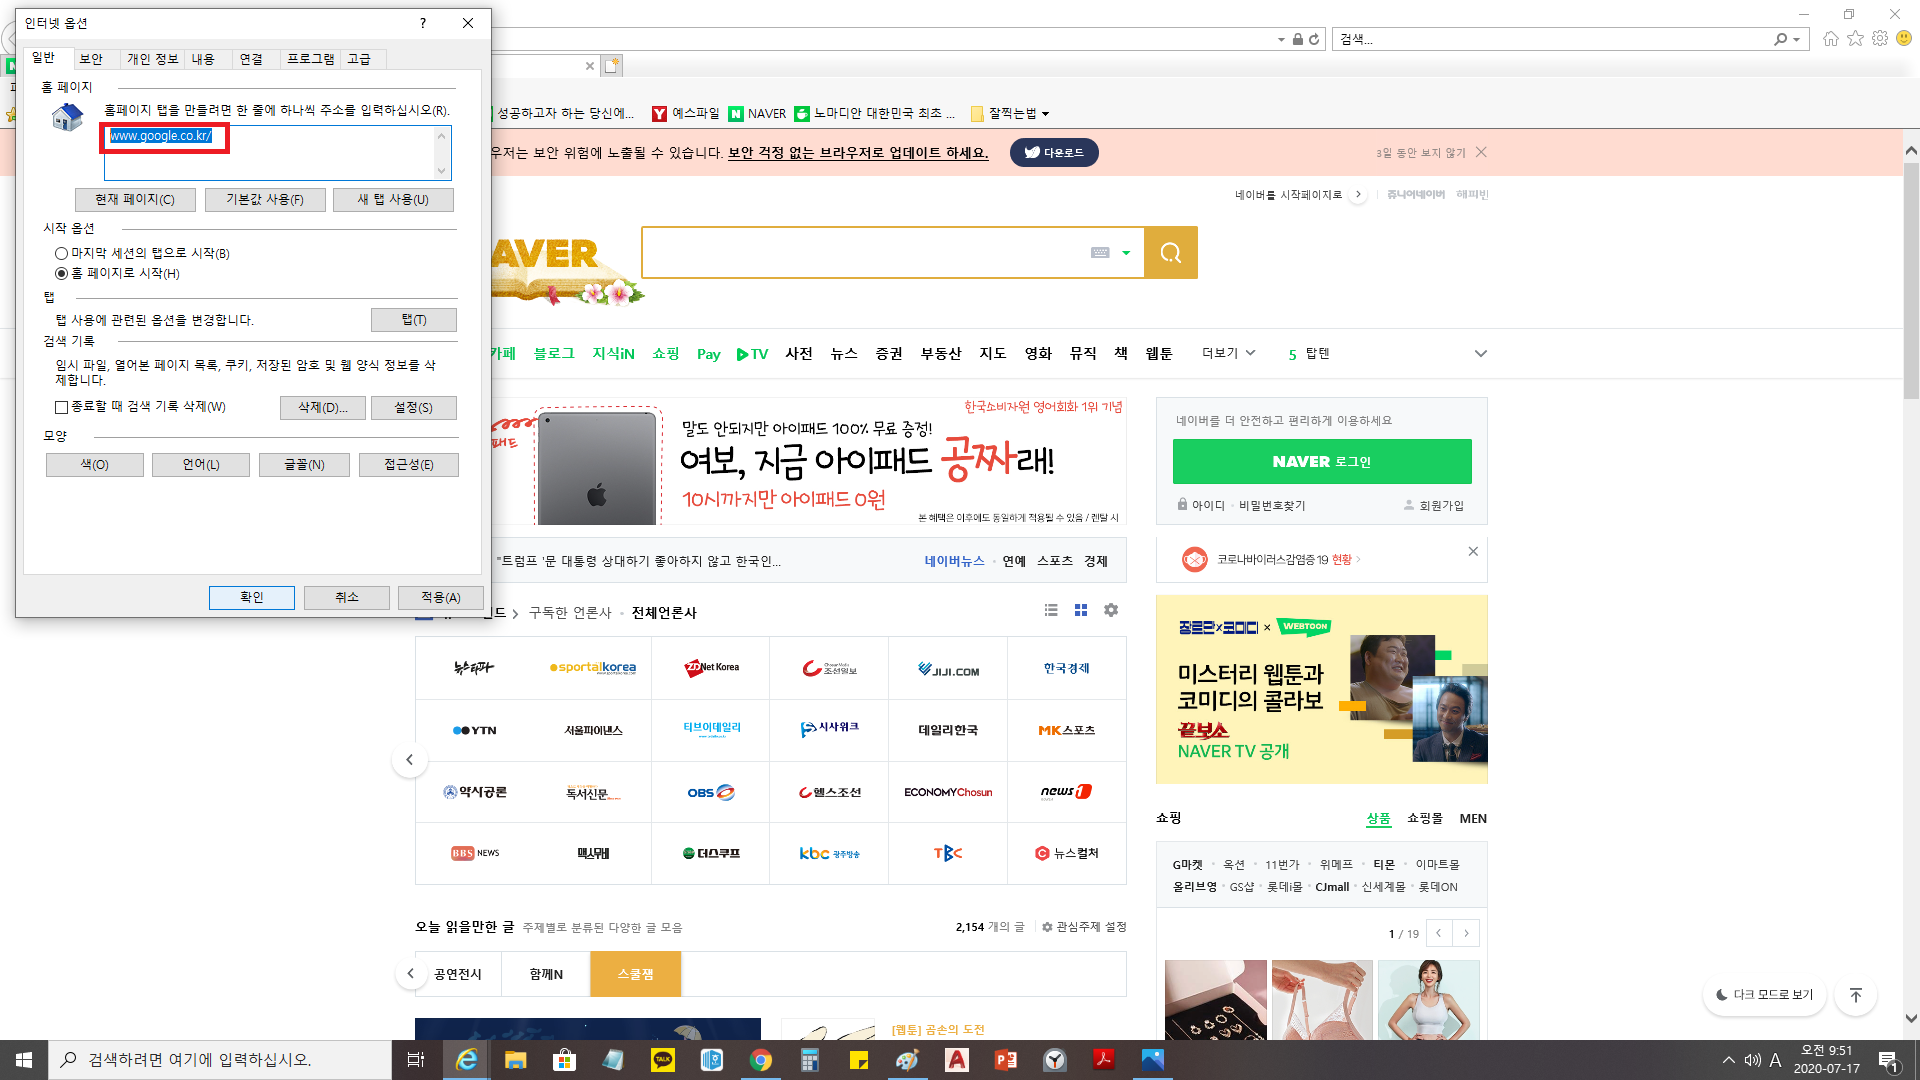Click the smiley feedback icon

click(x=1904, y=39)
